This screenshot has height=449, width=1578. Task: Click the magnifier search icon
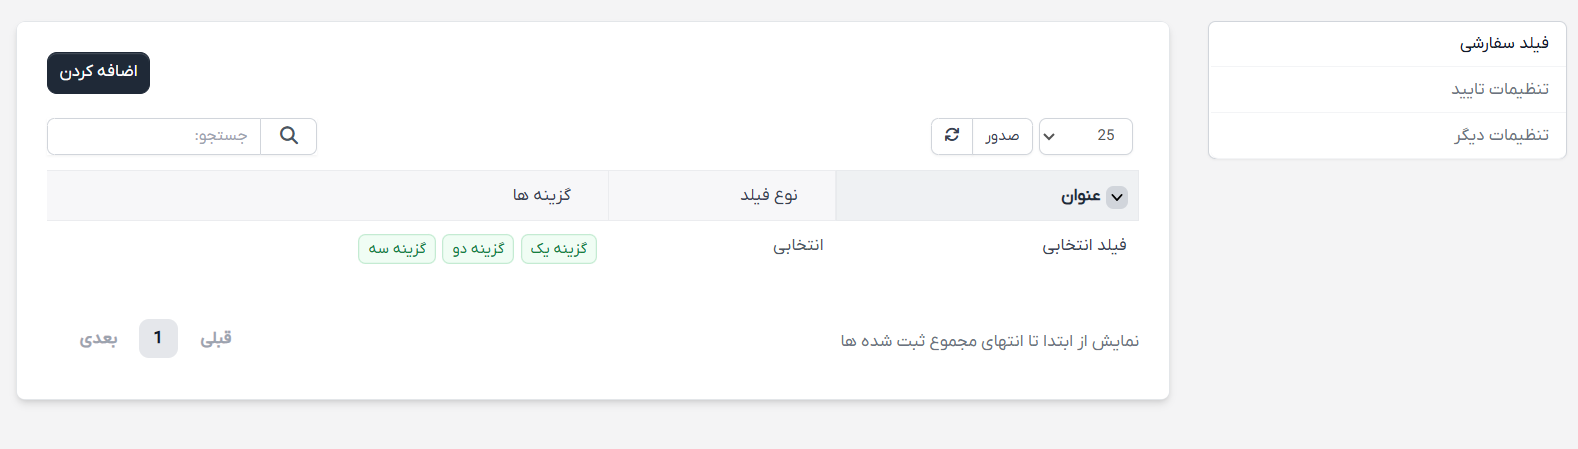click(289, 136)
